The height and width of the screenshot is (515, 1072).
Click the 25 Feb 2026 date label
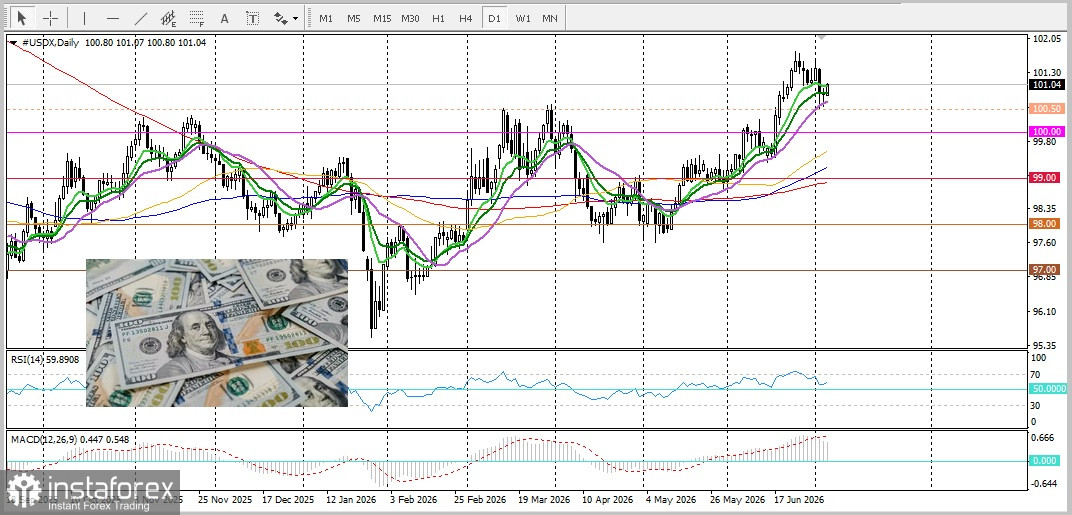click(480, 500)
